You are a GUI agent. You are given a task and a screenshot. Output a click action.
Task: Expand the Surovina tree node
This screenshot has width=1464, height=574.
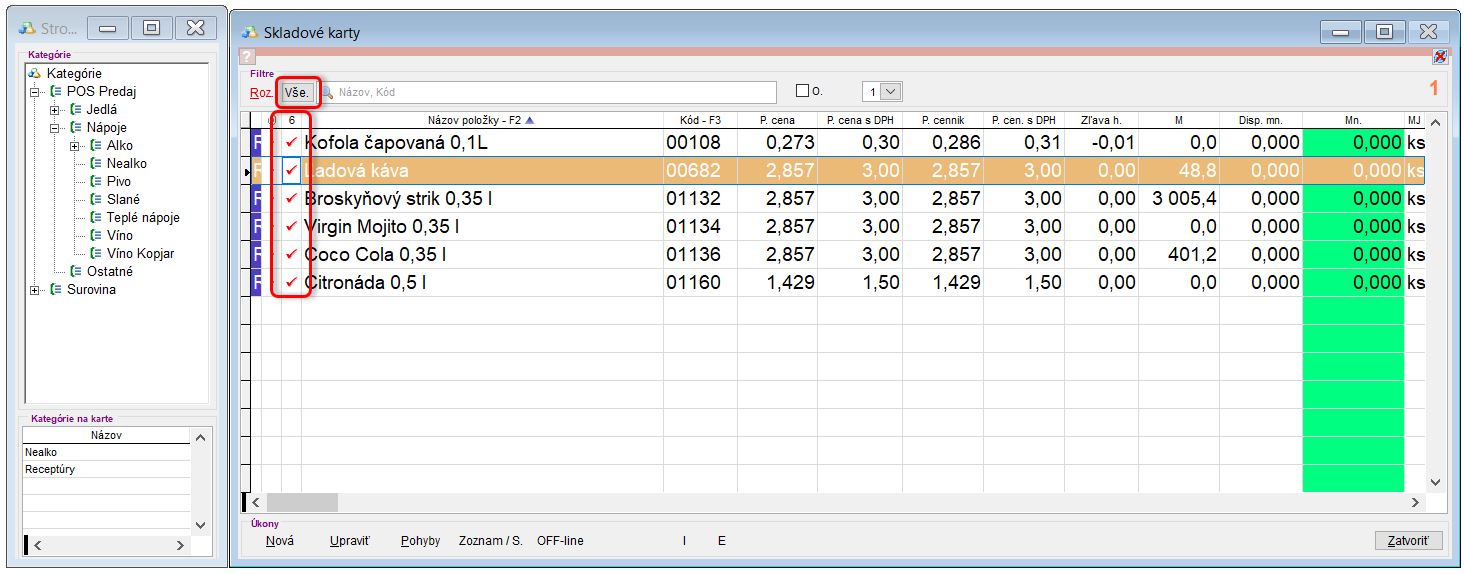click(x=36, y=290)
